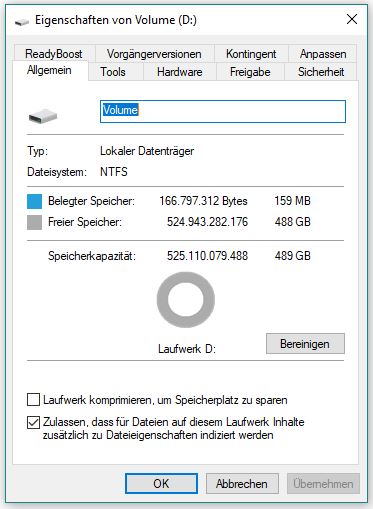Screen dimensions: 373x509
Task: Click the capacity size '489 GB'
Action: click(293, 256)
